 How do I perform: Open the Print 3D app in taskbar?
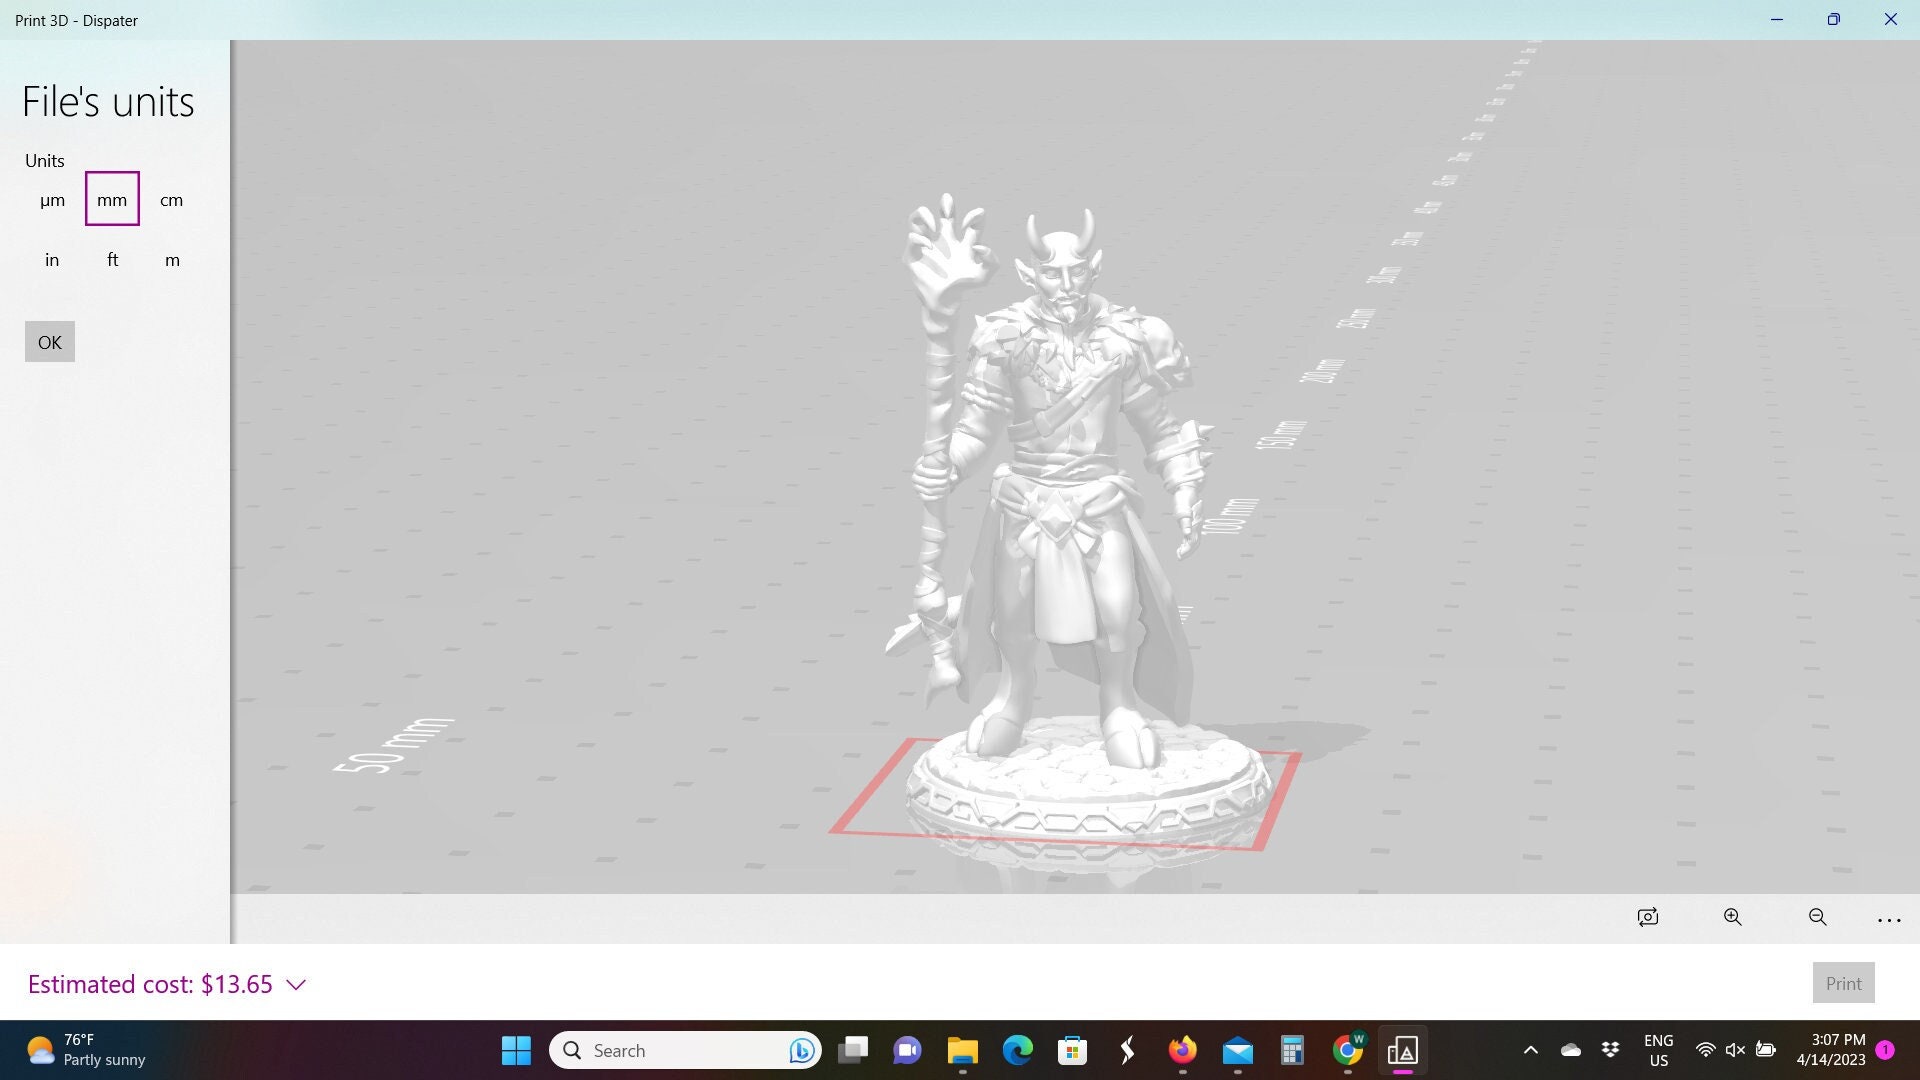pos(1403,1051)
